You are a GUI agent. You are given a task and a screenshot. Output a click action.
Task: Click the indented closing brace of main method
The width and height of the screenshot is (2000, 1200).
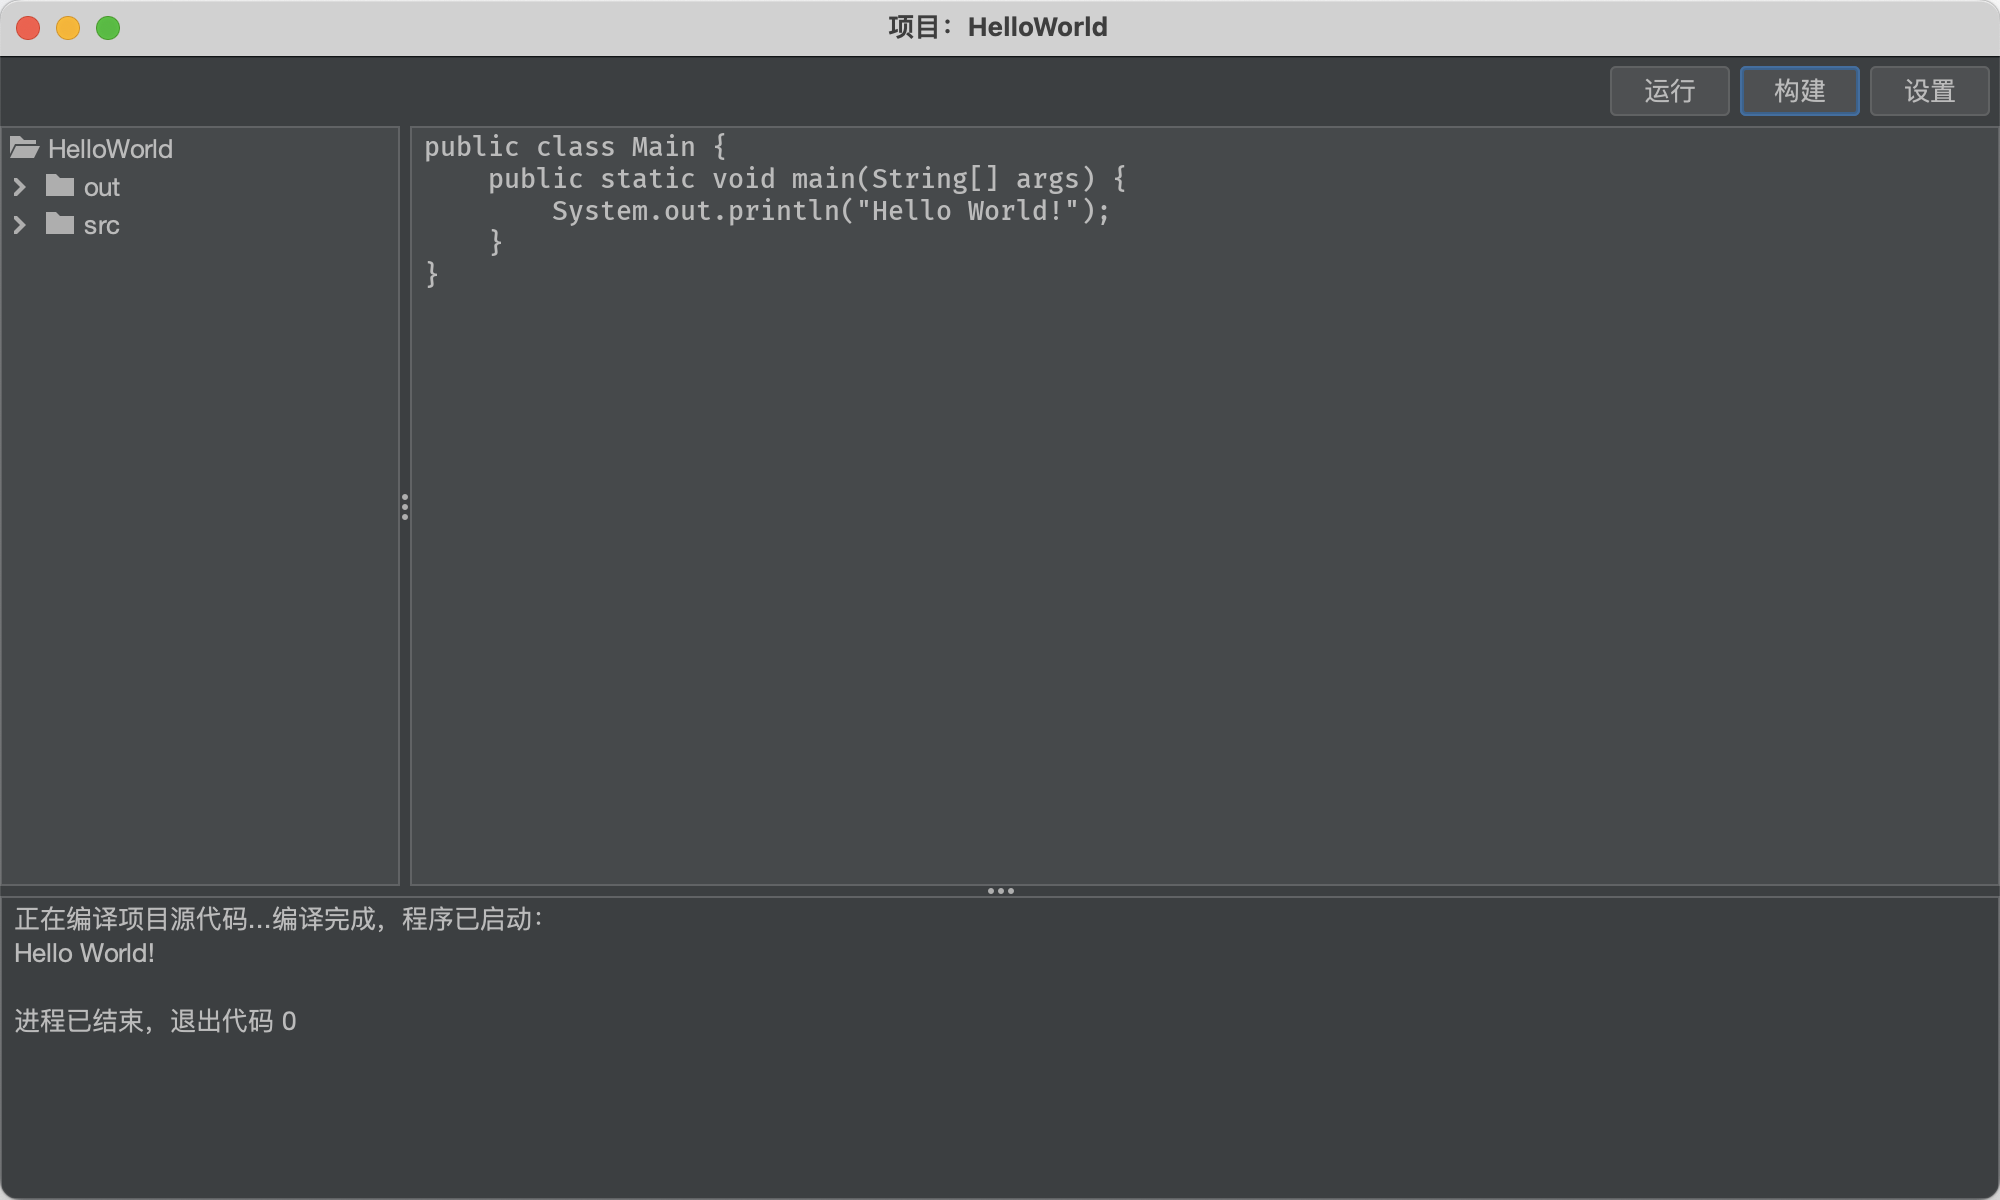(496, 242)
